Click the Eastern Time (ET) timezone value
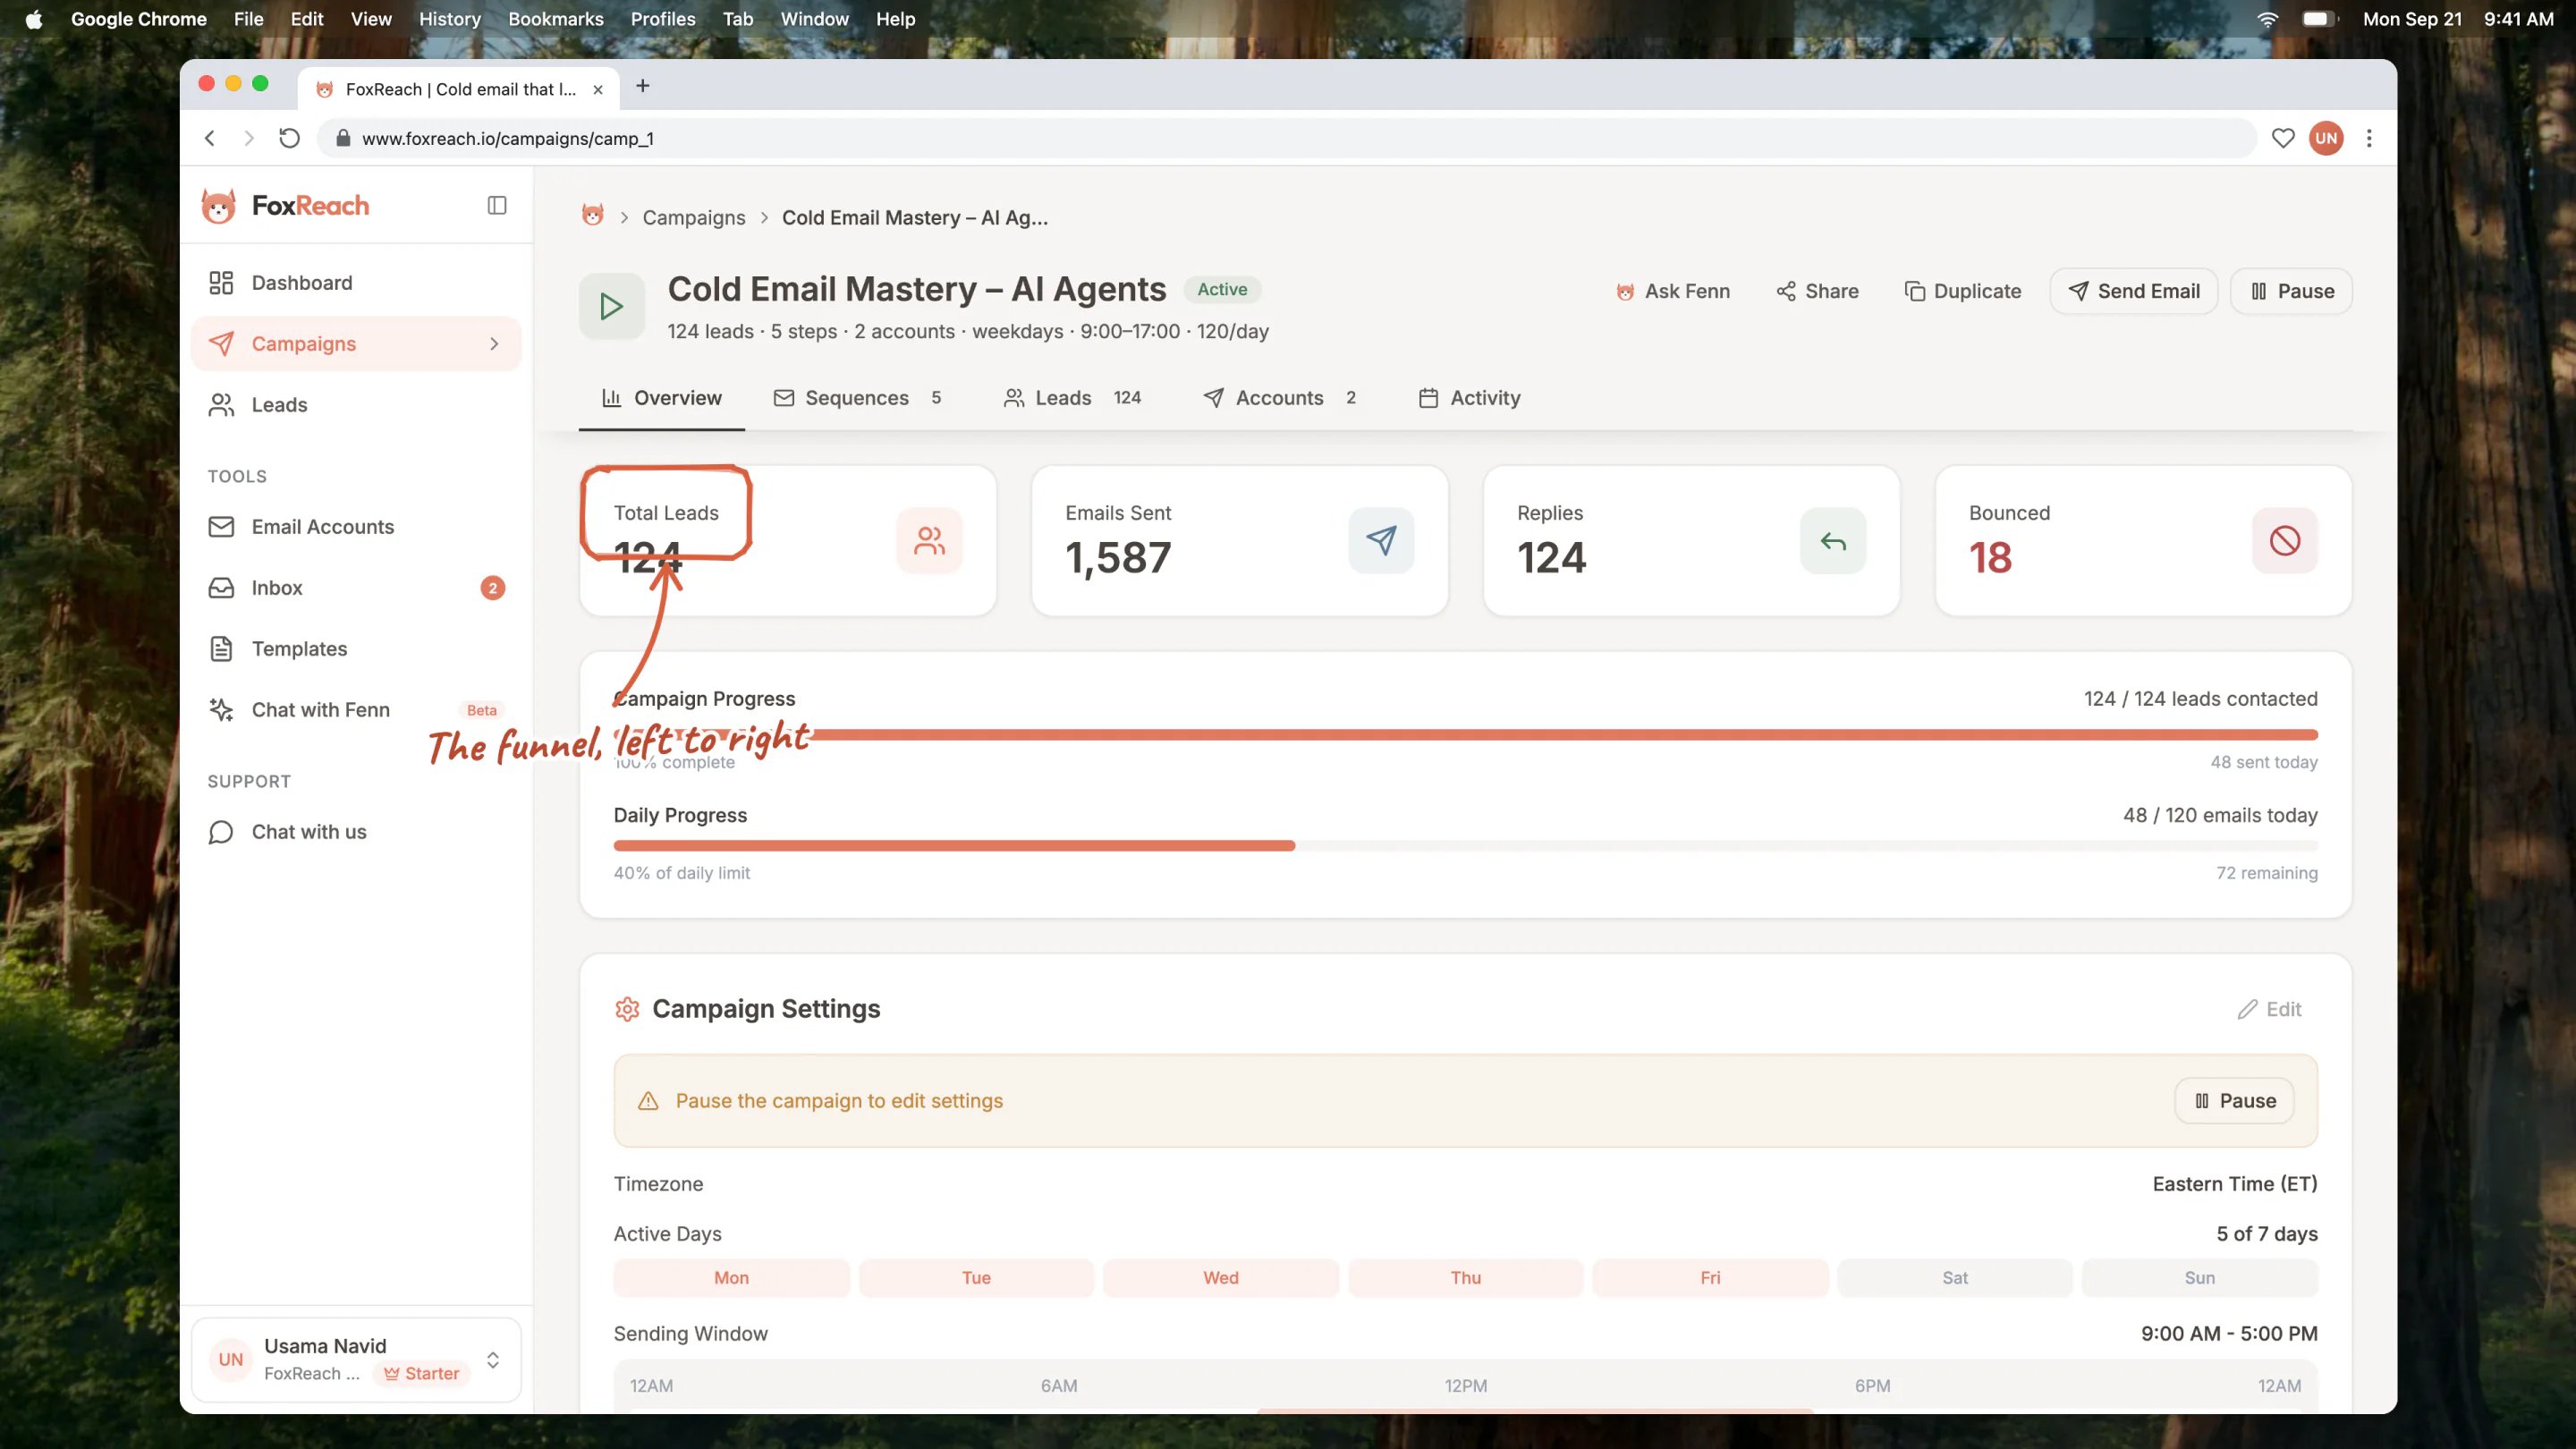Viewport: 2576px width, 1449px height. click(2234, 1184)
